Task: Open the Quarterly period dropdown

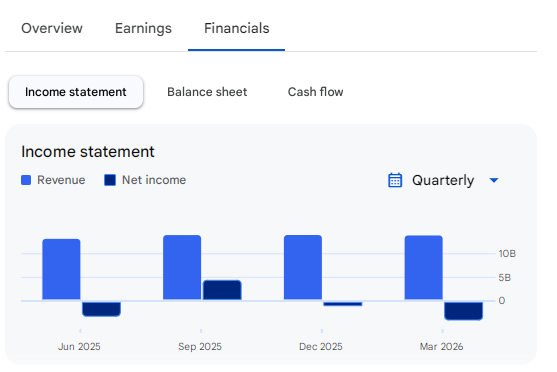Action: 443,180
